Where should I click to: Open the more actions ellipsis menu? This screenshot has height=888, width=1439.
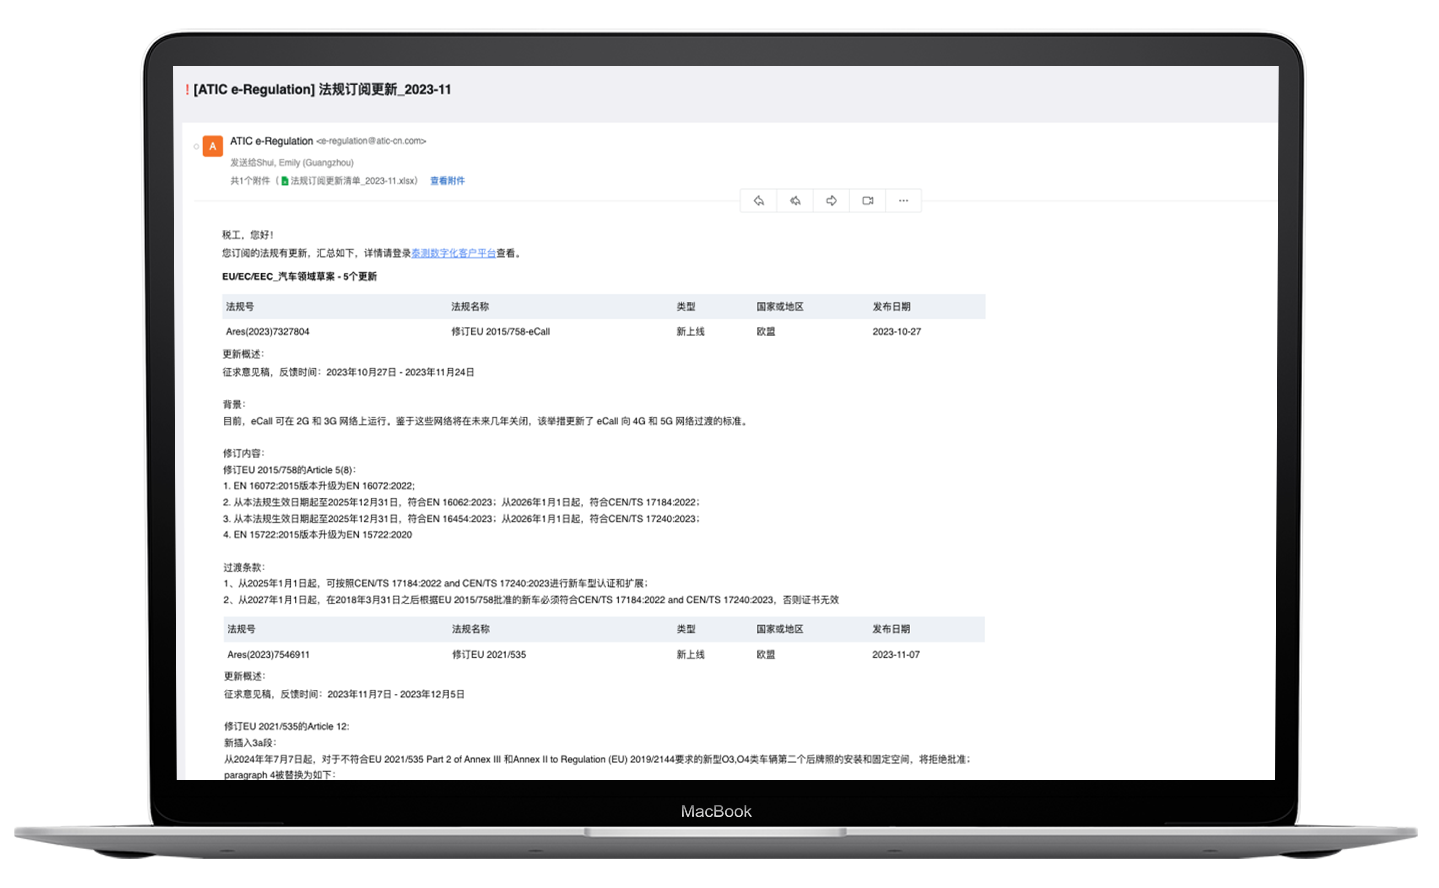(x=903, y=201)
